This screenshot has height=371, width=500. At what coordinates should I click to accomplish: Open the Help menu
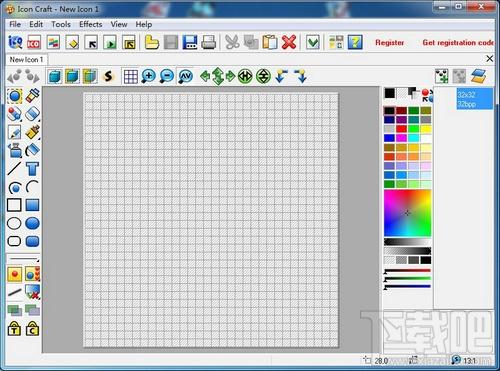(x=144, y=24)
